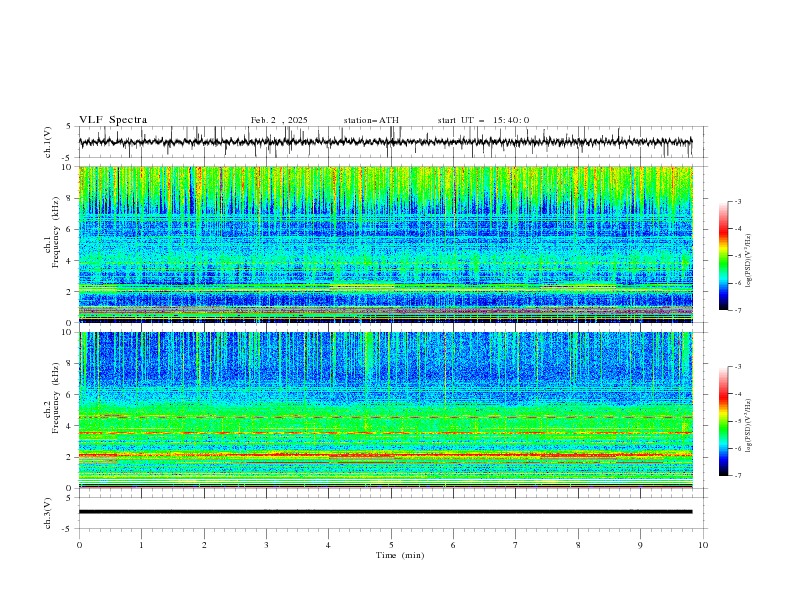Click the ch.1 spectrogram panel
The image size is (792, 612).
pos(386,244)
